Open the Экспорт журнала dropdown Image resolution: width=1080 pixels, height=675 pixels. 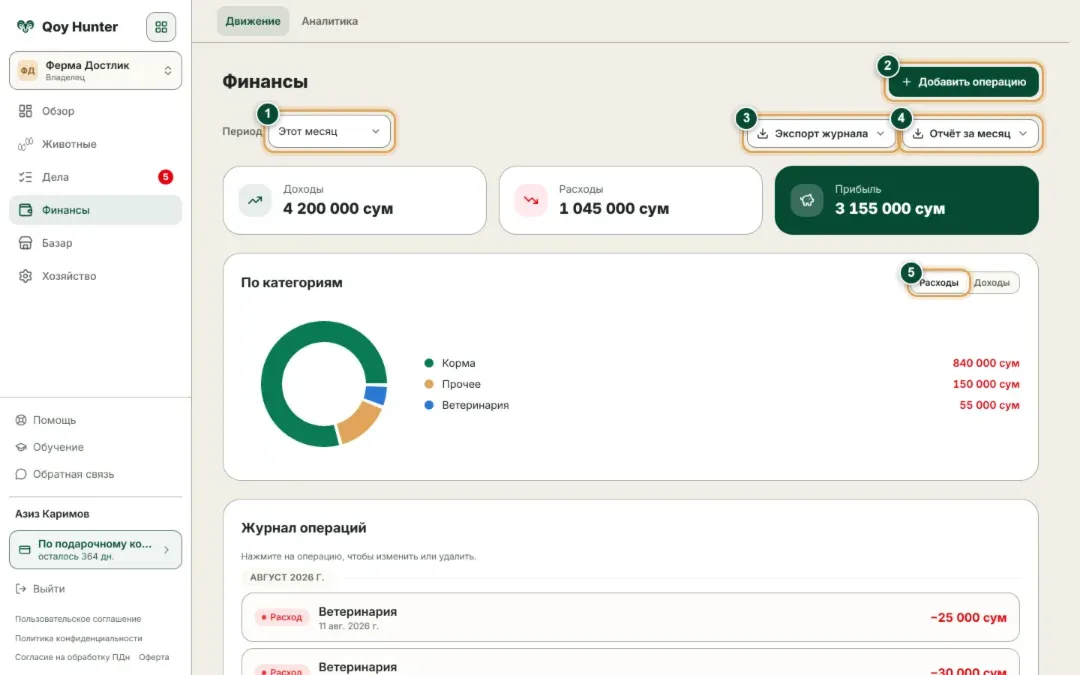pyautogui.click(x=820, y=134)
